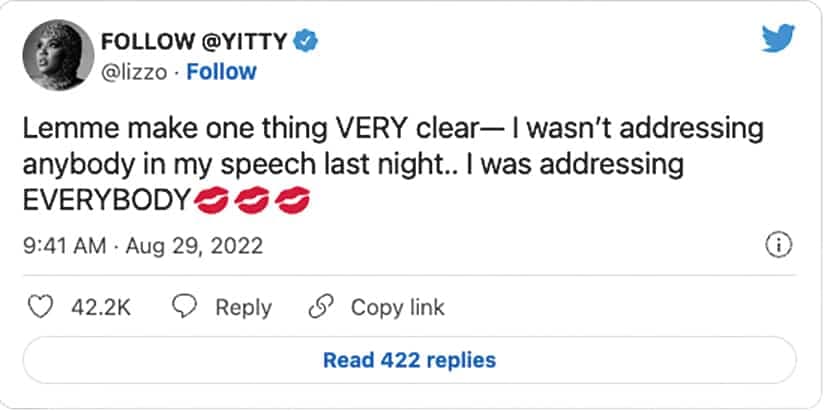Click the chain link icon
Screen dimensions: 824x411
[320, 307]
